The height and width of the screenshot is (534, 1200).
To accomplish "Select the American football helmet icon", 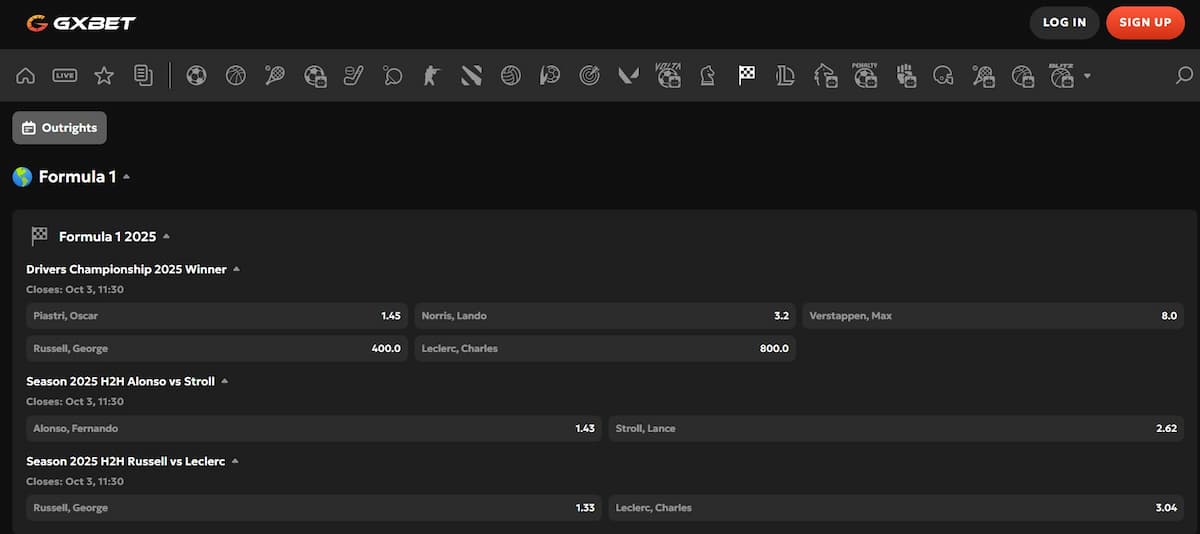I will pyautogui.click(x=943, y=75).
